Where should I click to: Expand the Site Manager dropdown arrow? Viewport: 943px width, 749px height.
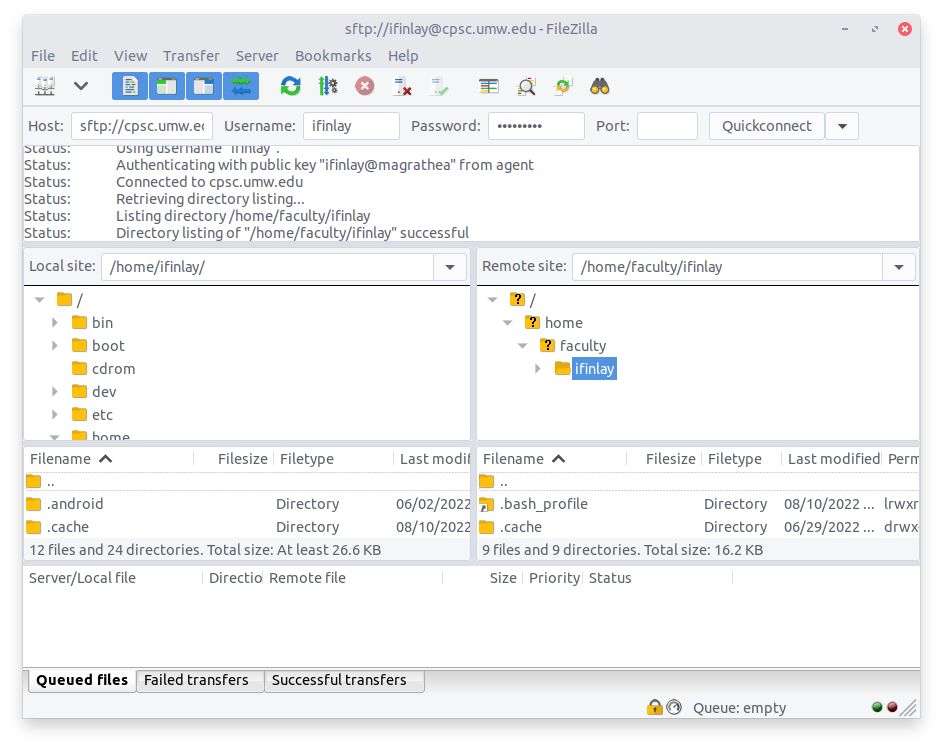81,86
